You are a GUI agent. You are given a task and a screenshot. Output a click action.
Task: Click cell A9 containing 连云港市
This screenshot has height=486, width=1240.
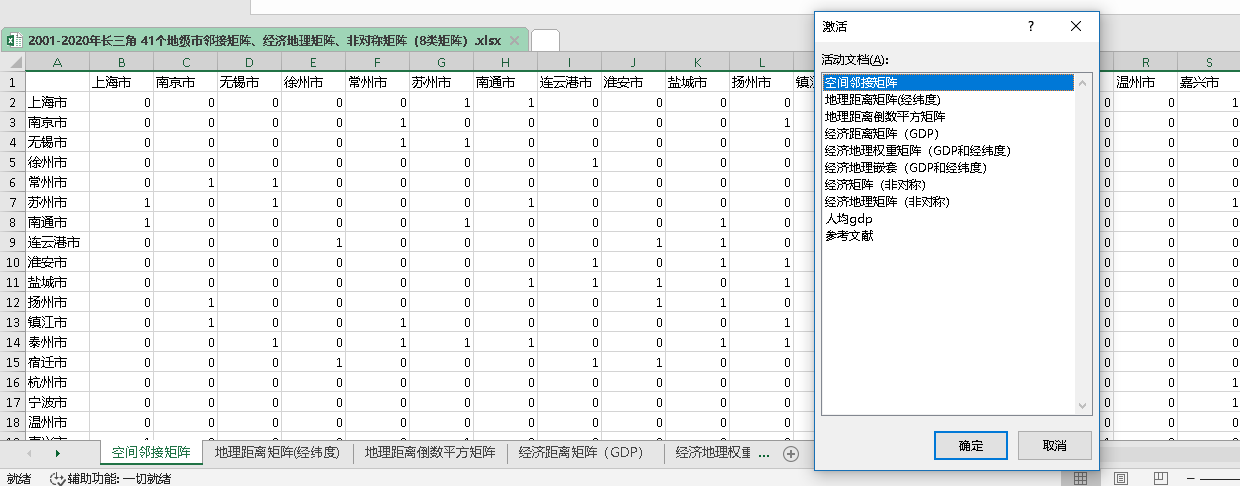pos(57,242)
